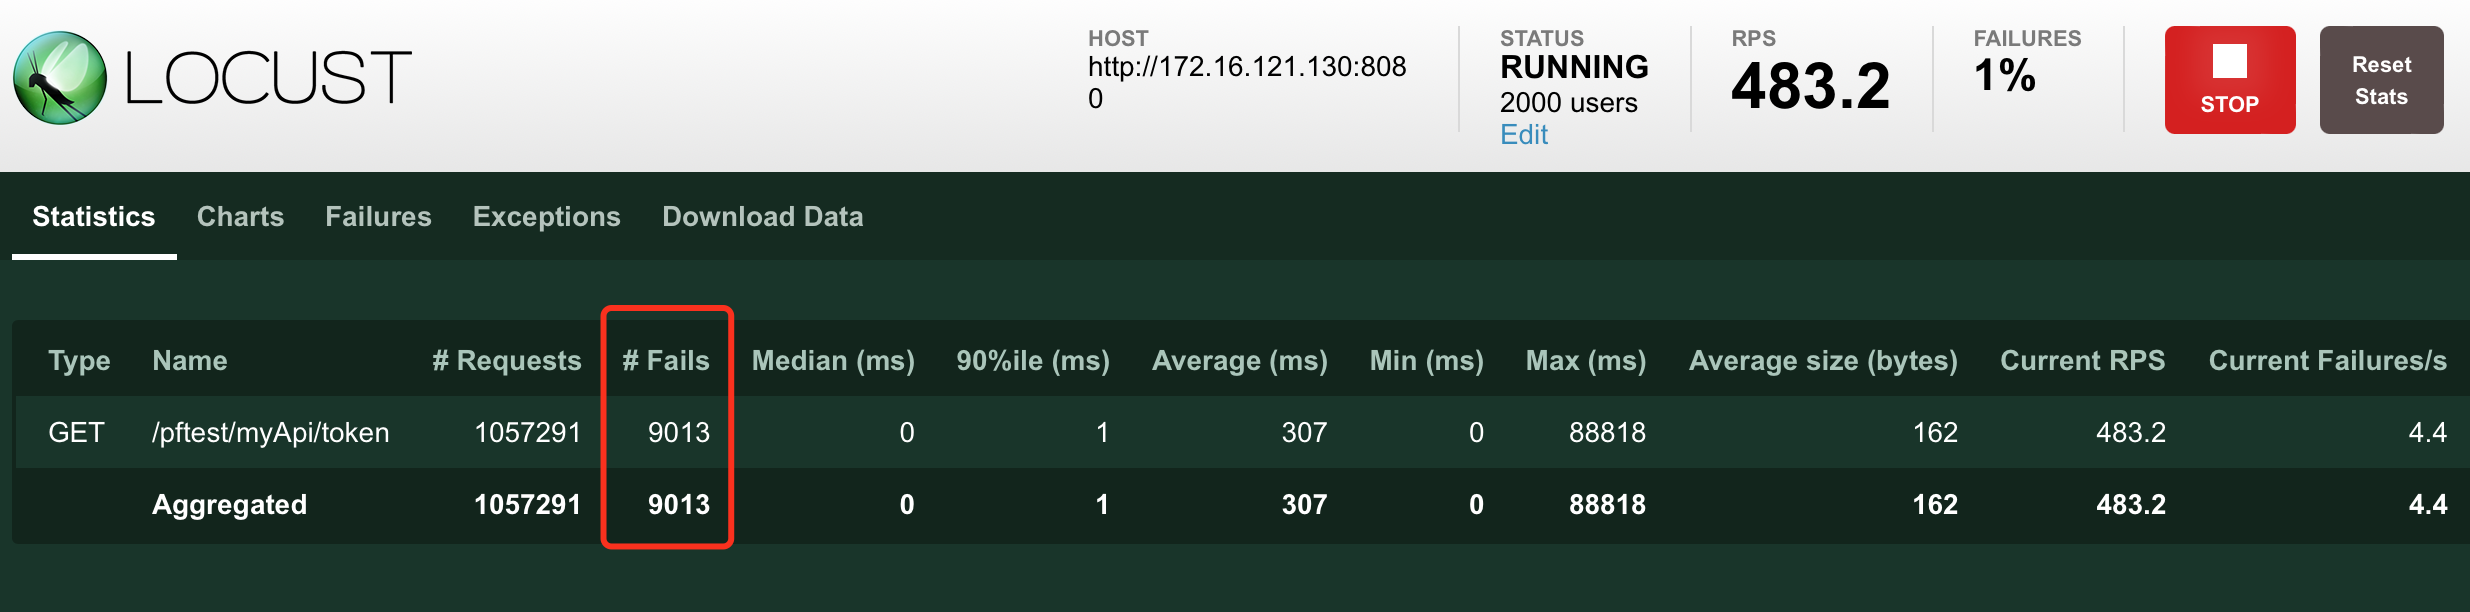This screenshot has width=2470, height=612.
Task: Sort by Median (ms) column header
Action: click(833, 361)
